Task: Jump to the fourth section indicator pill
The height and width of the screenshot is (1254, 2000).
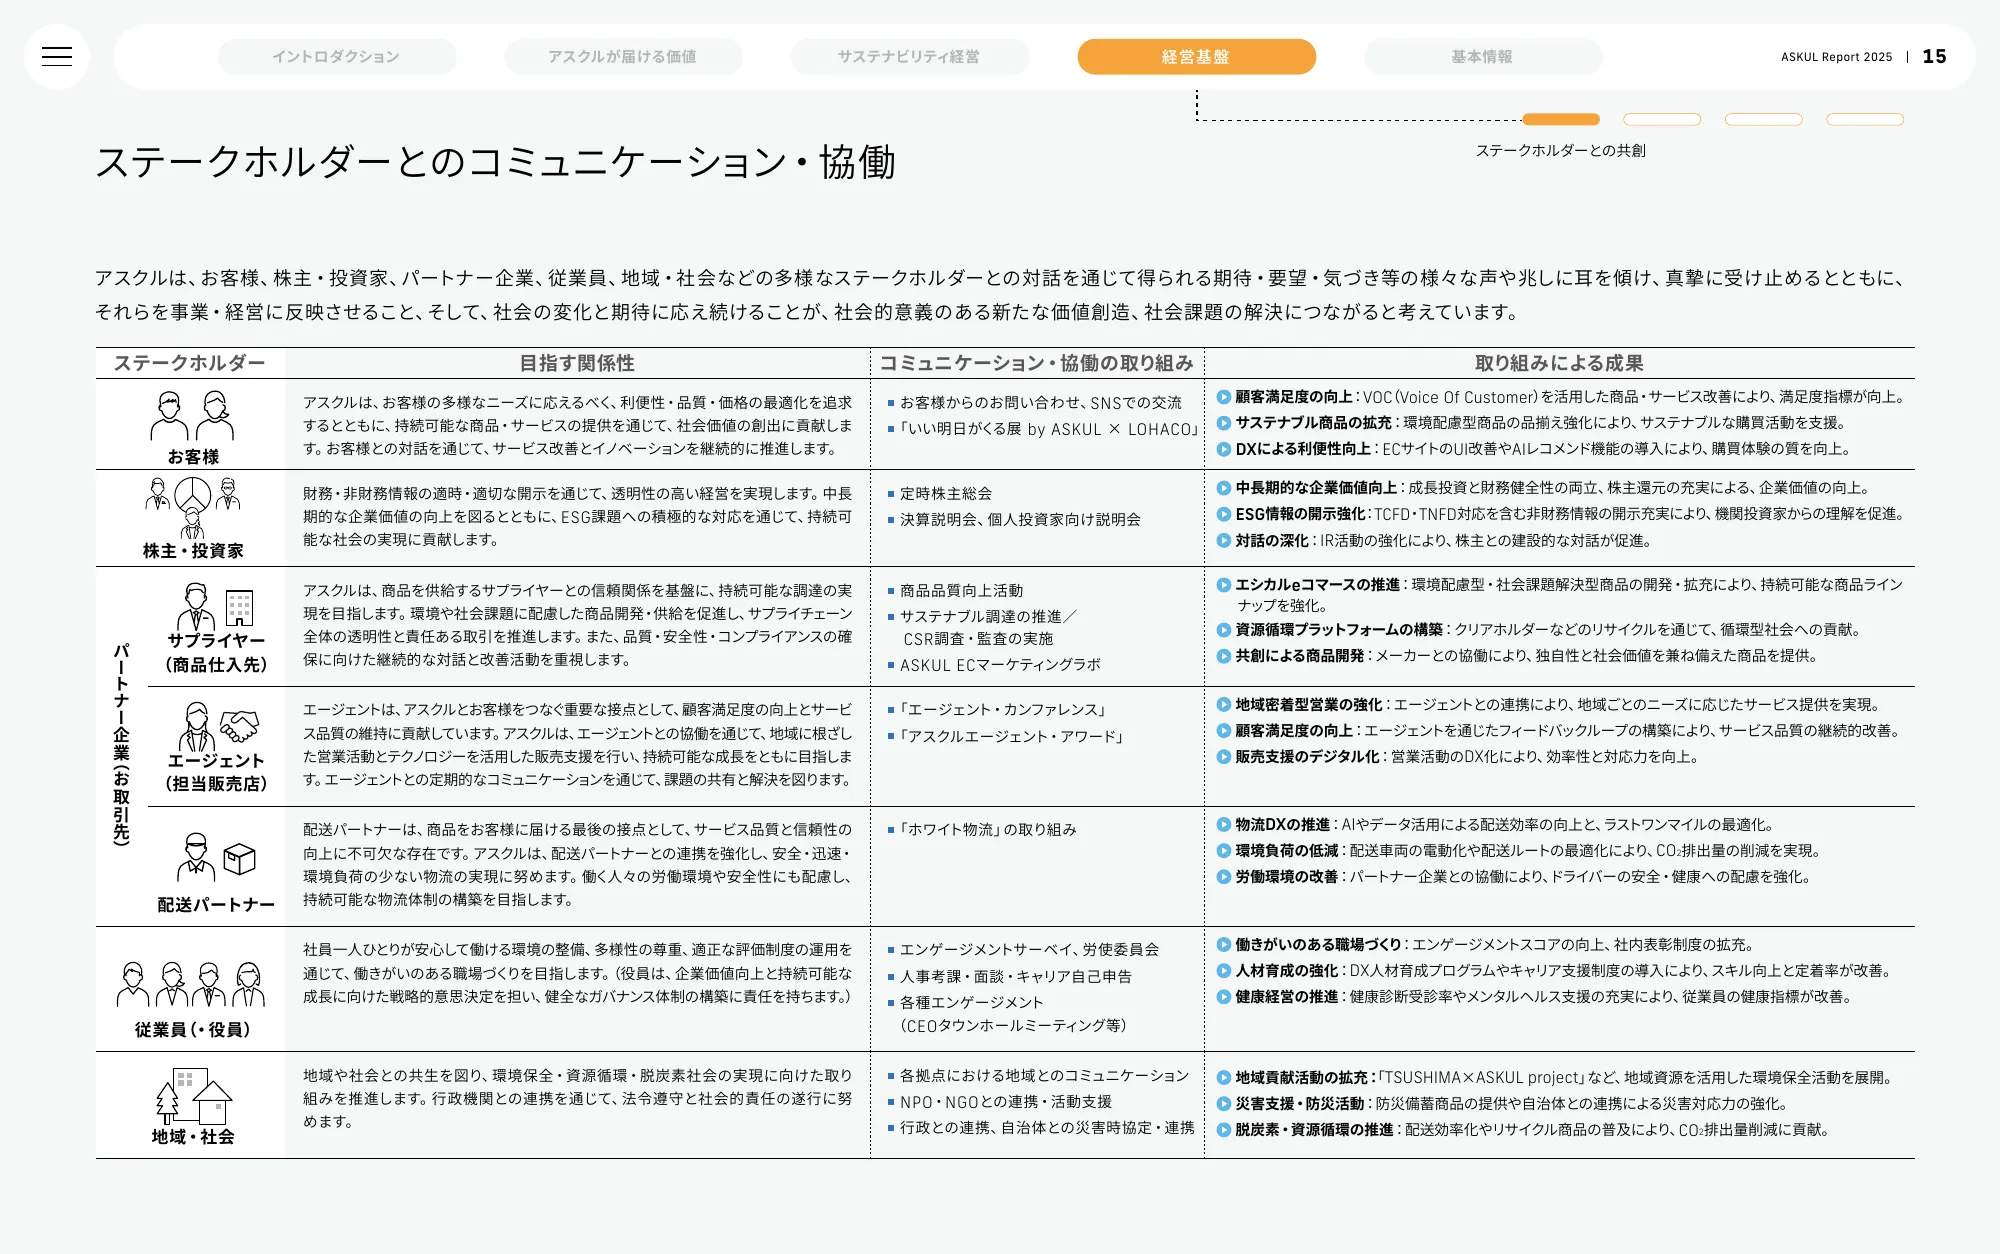Action: point(1865,119)
